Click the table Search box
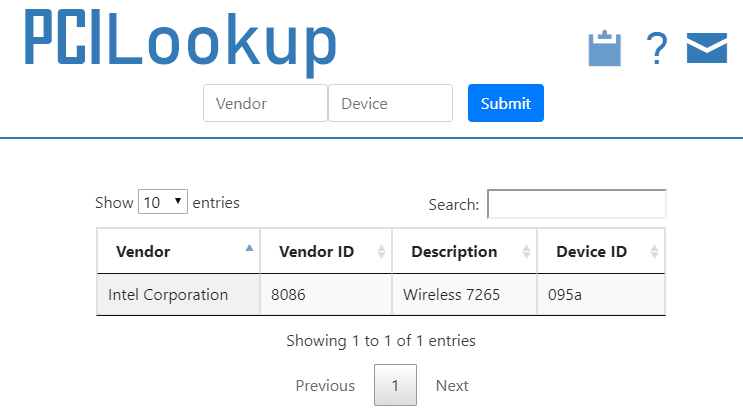Image resolution: width=743 pixels, height=414 pixels. coord(577,204)
